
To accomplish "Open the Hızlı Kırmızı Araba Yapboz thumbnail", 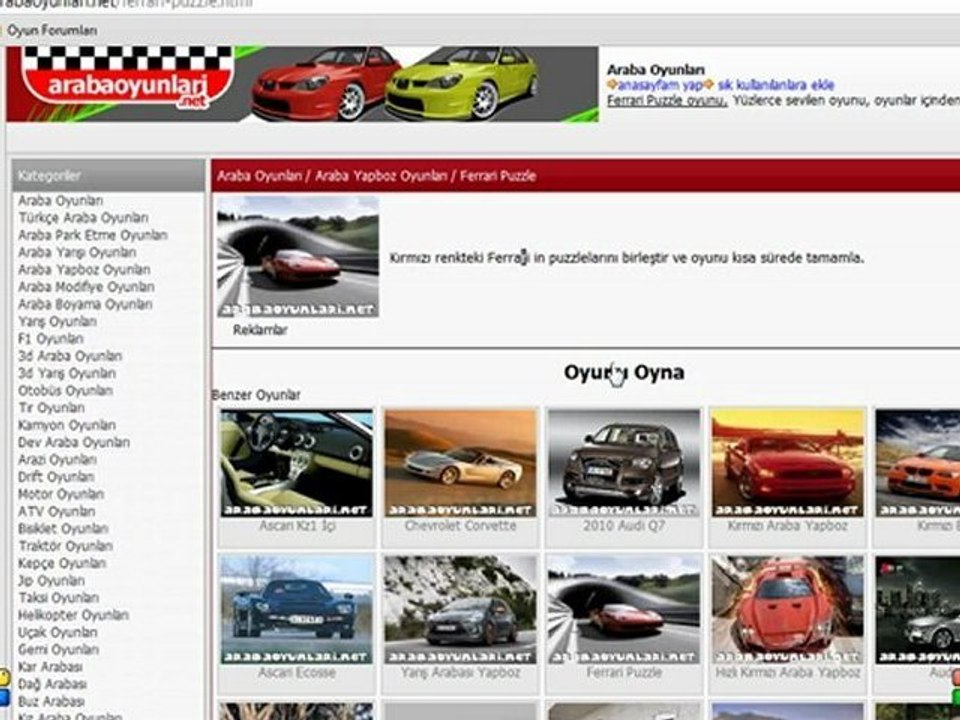I will pos(787,610).
